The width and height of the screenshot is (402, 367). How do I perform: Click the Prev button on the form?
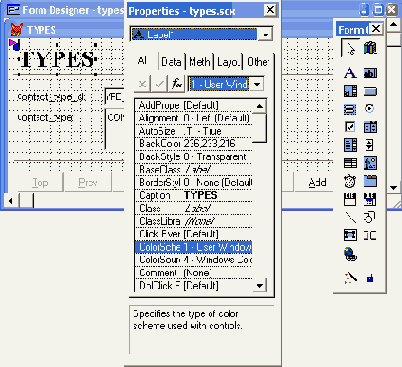coord(88,183)
